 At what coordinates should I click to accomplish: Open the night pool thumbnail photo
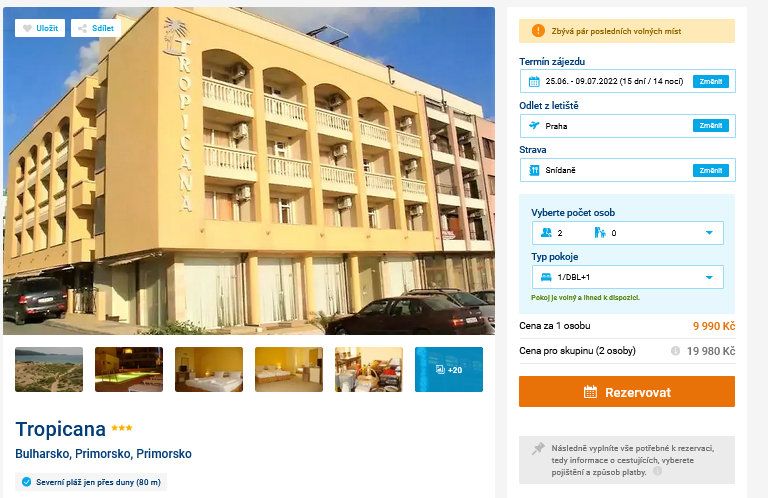[x=129, y=370]
